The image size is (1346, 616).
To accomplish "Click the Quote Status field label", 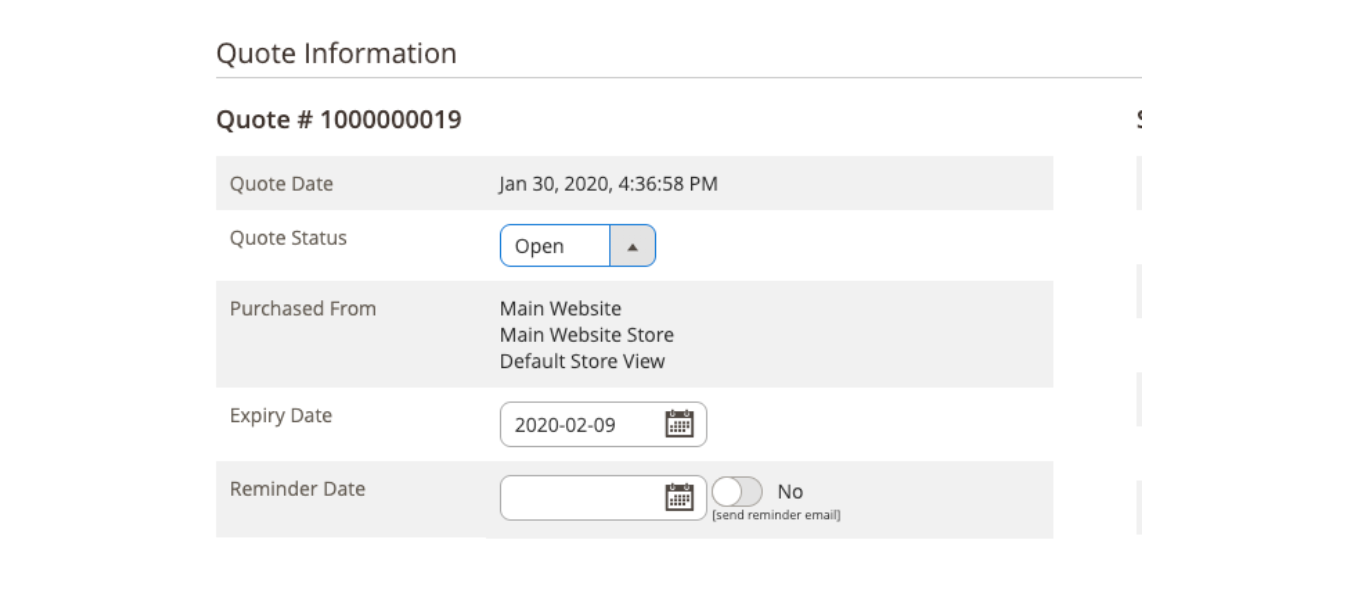I will point(288,238).
